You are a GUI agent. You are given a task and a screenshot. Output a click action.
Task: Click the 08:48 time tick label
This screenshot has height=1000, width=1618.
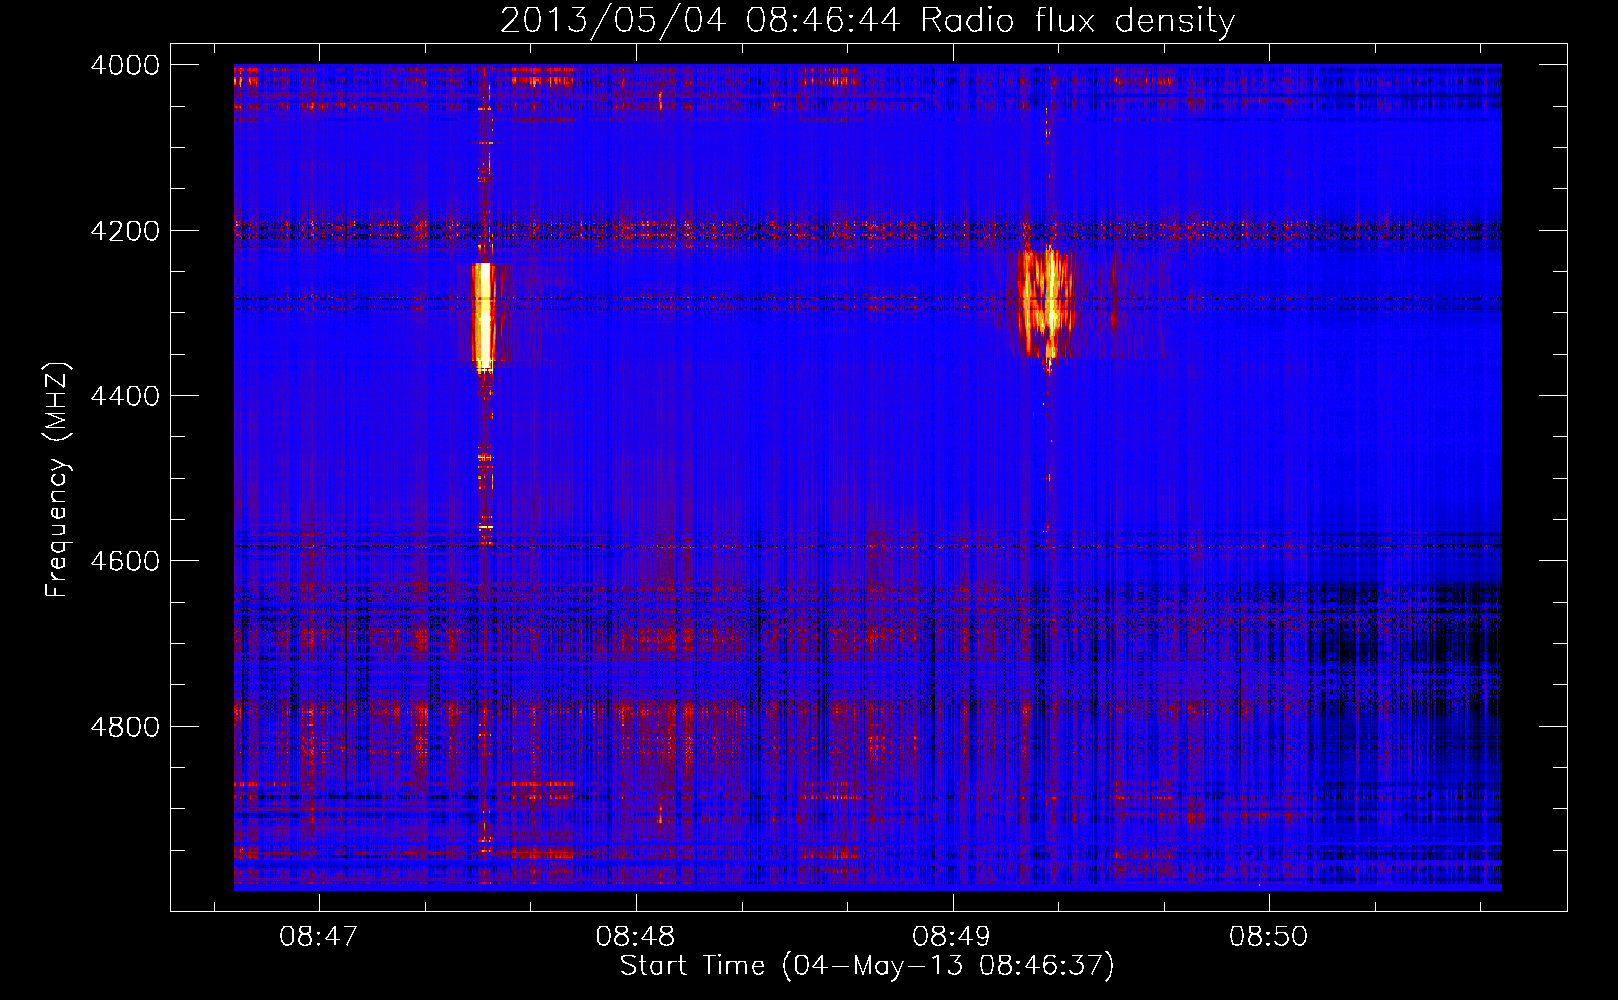click(635, 937)
